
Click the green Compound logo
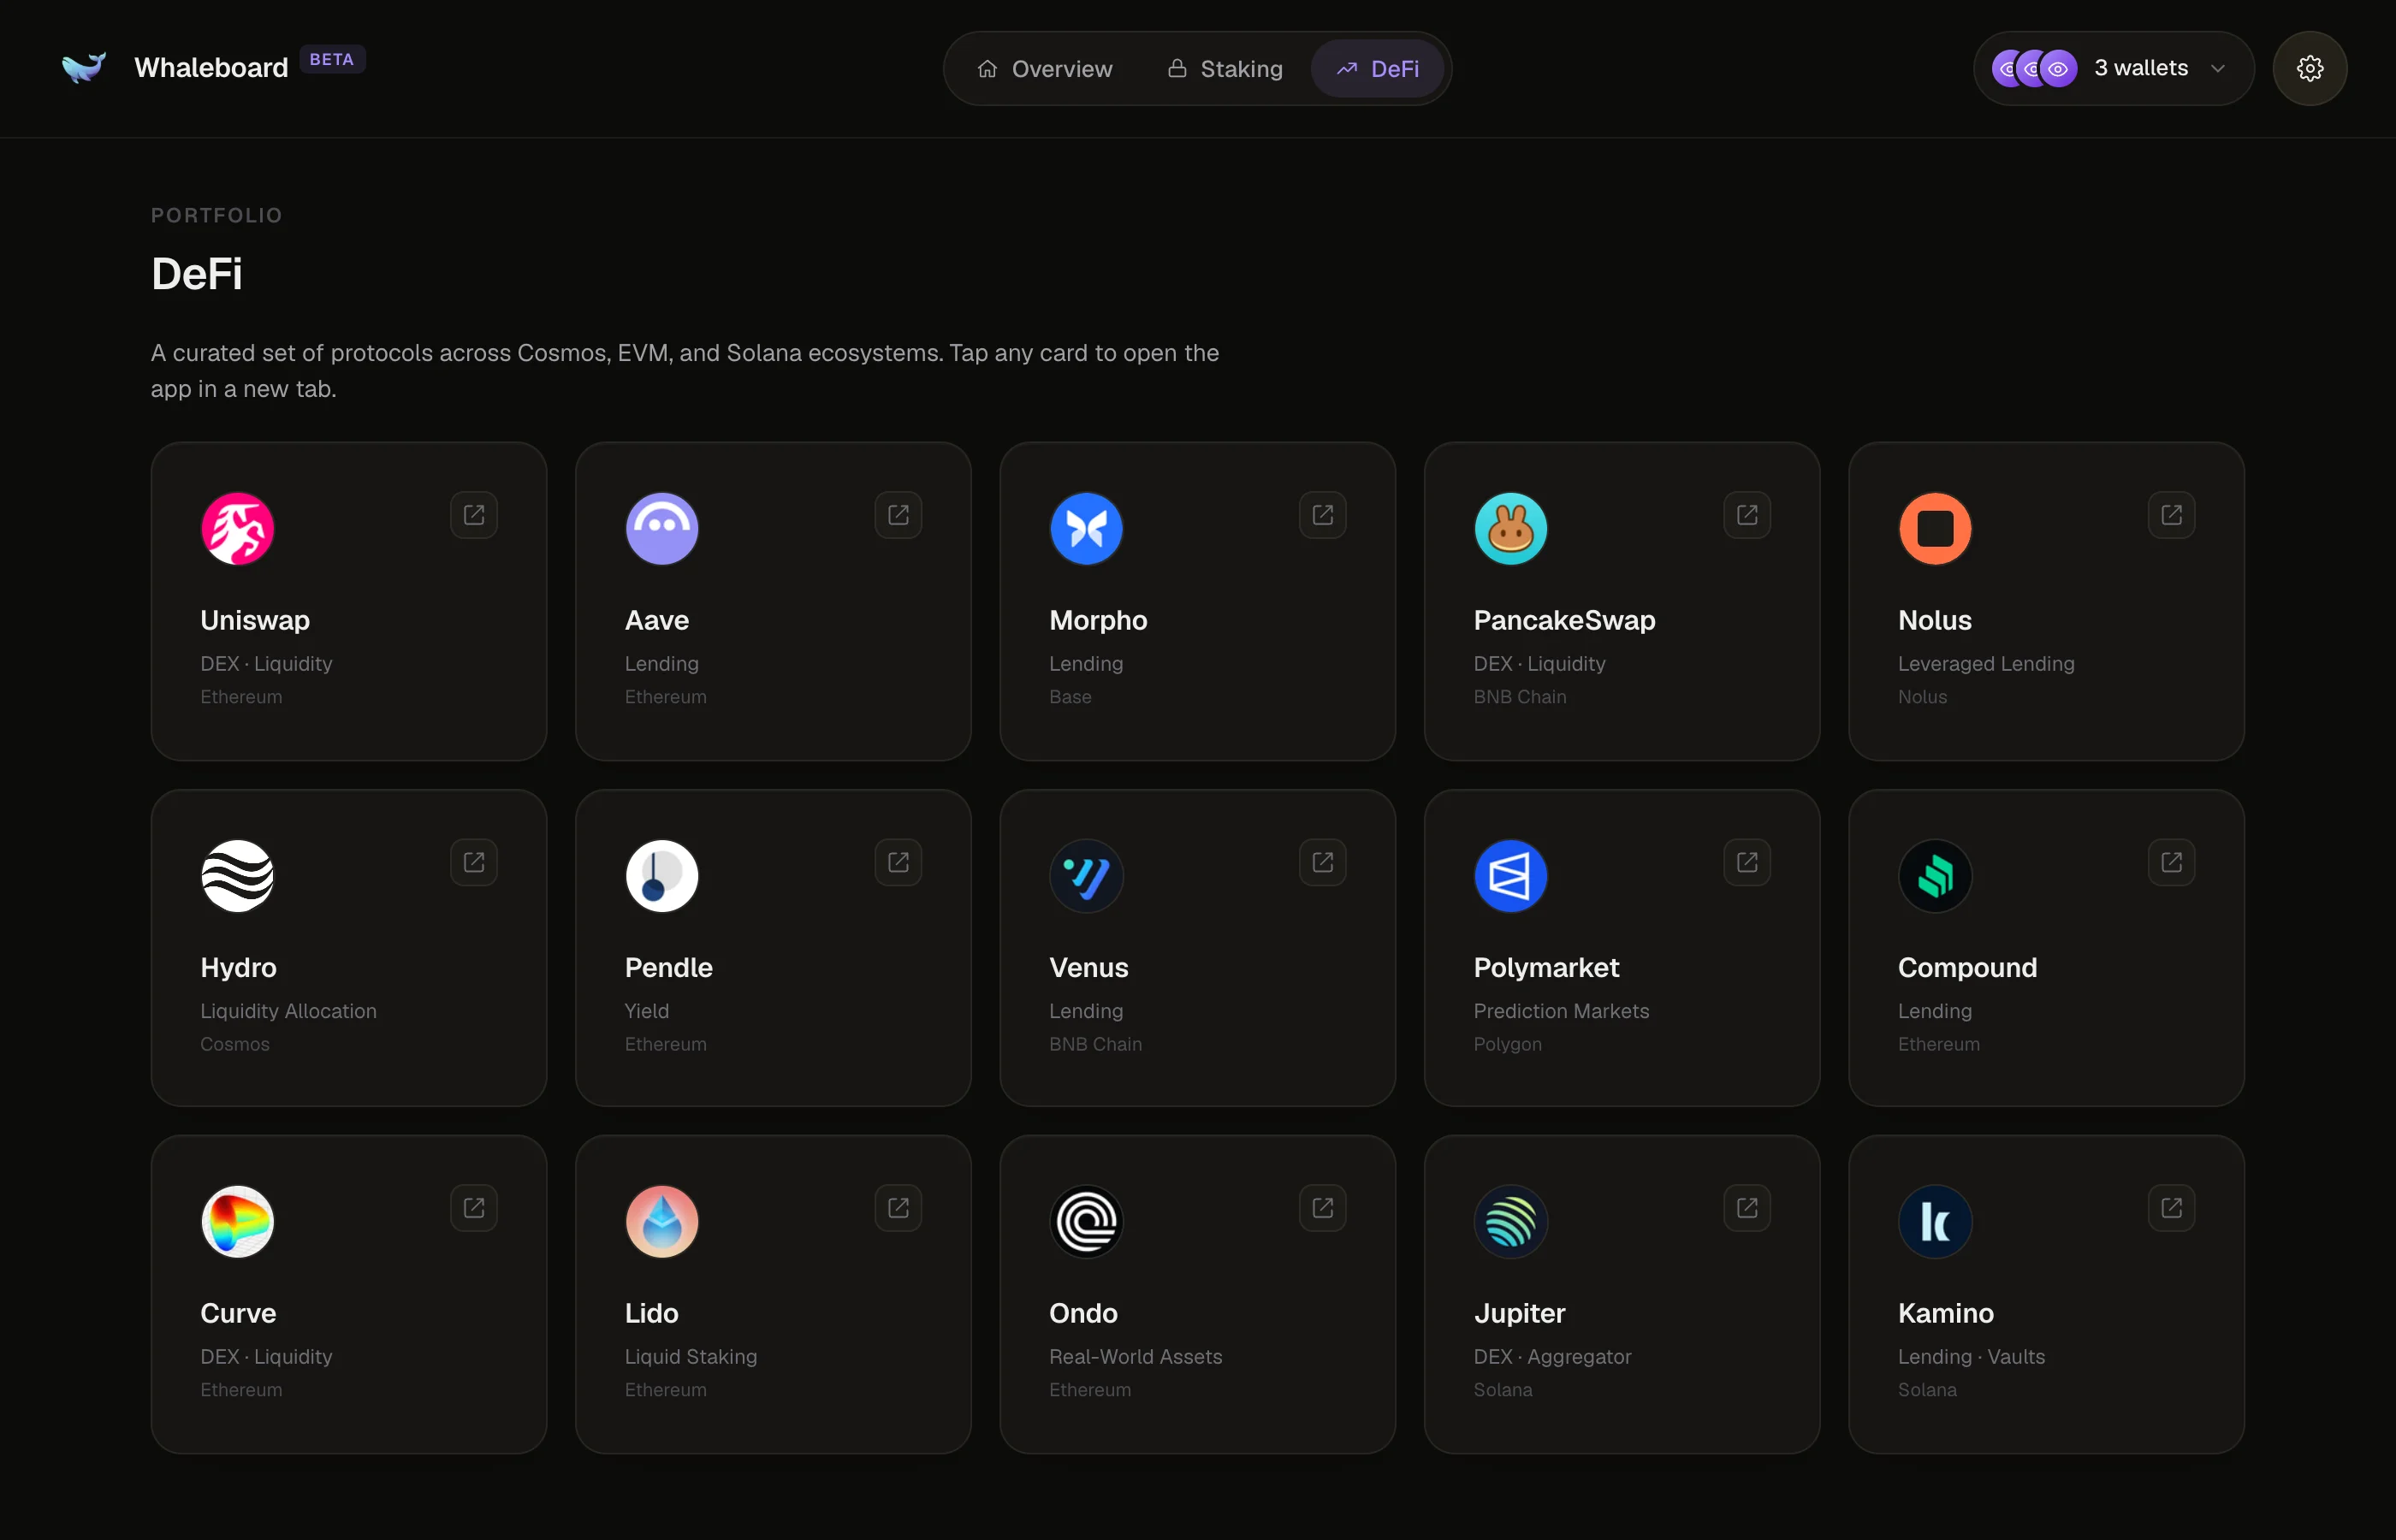[1934, 876]
